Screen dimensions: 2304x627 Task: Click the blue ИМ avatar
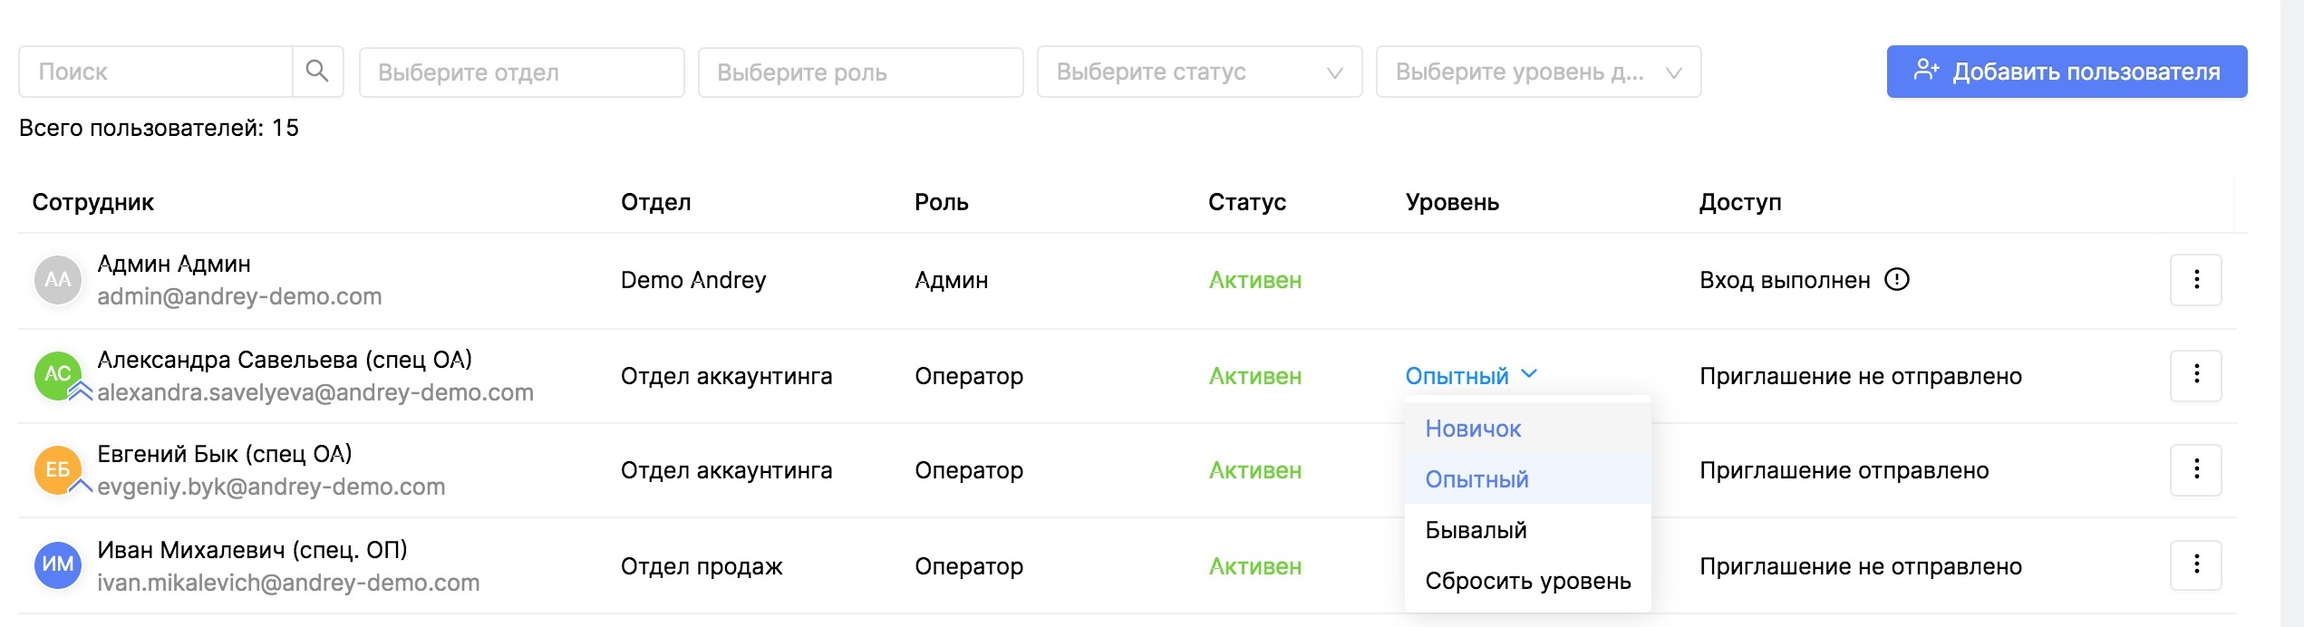pos(57,565)
